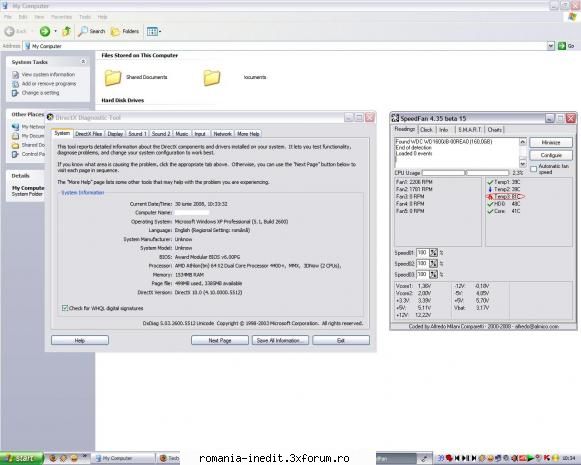581x465 pixels.
Task: Click the Go button by address bar
Action: [x=566, y=46]
